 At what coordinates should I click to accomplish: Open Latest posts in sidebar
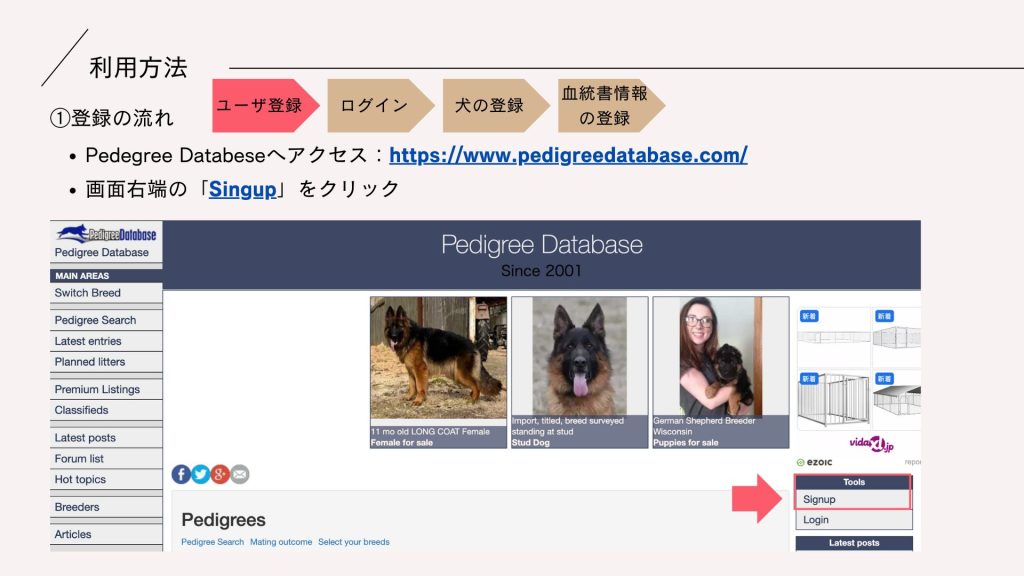[x=106, y=438]
